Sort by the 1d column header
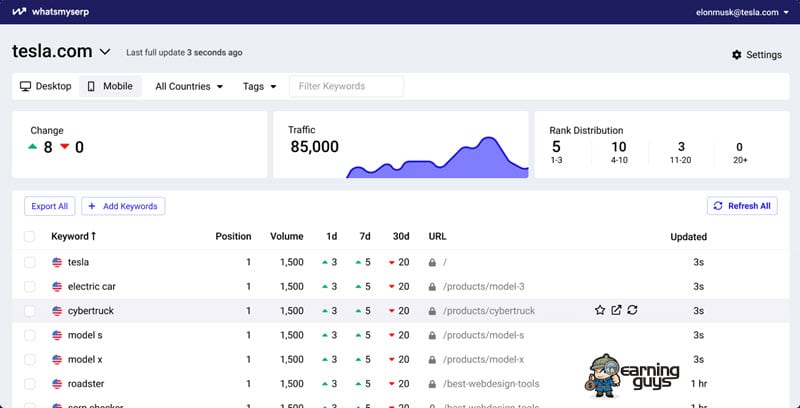The image size is (800, 408). click(x=332, y=236)
